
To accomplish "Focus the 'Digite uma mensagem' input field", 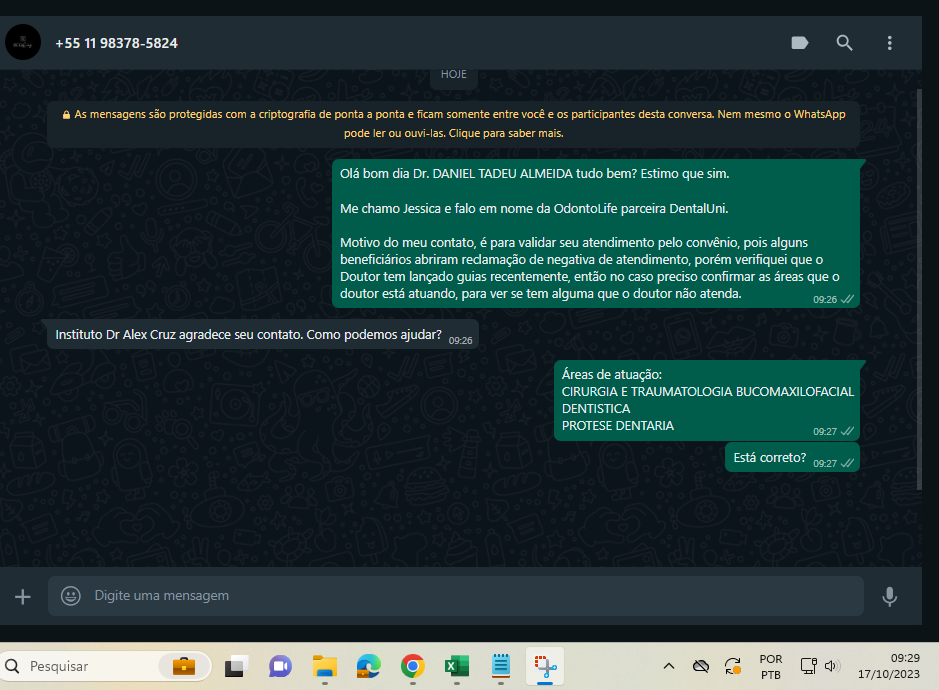I will 456,596.
